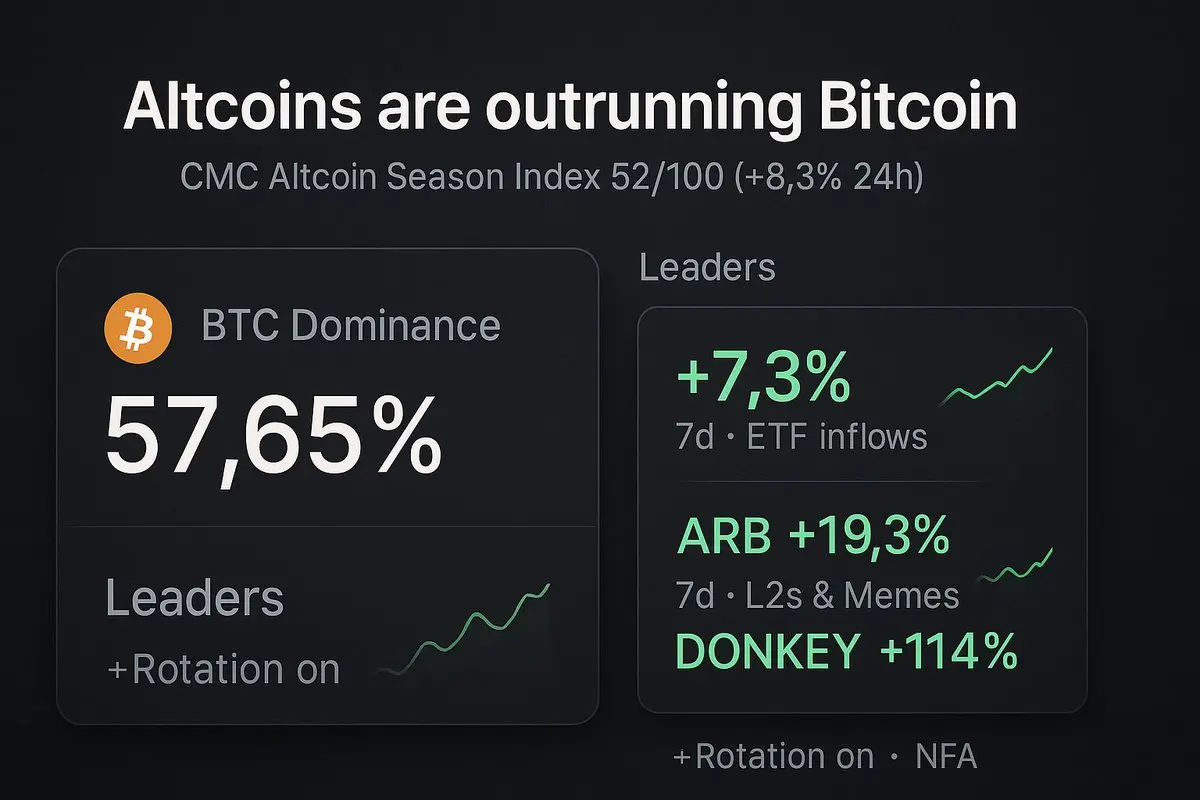This screenshot has height=800, width=1200.
Task: Click the green sparkline beside +7,3%
Action: 997,378
